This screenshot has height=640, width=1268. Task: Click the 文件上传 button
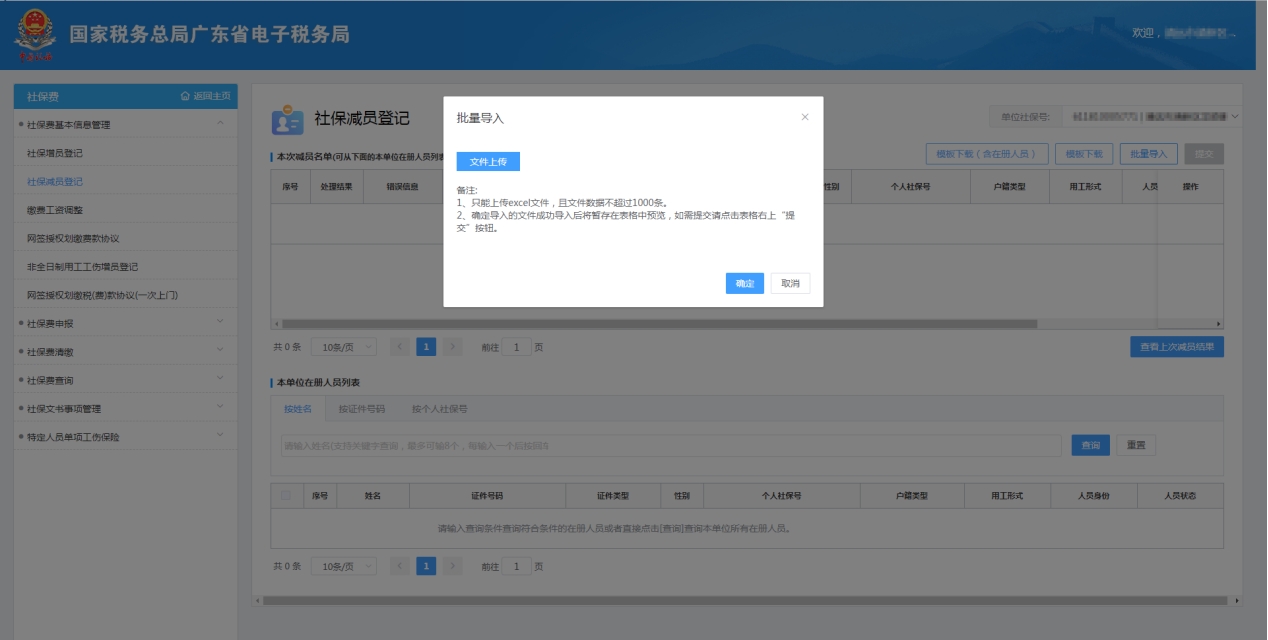tap(488, 162)
